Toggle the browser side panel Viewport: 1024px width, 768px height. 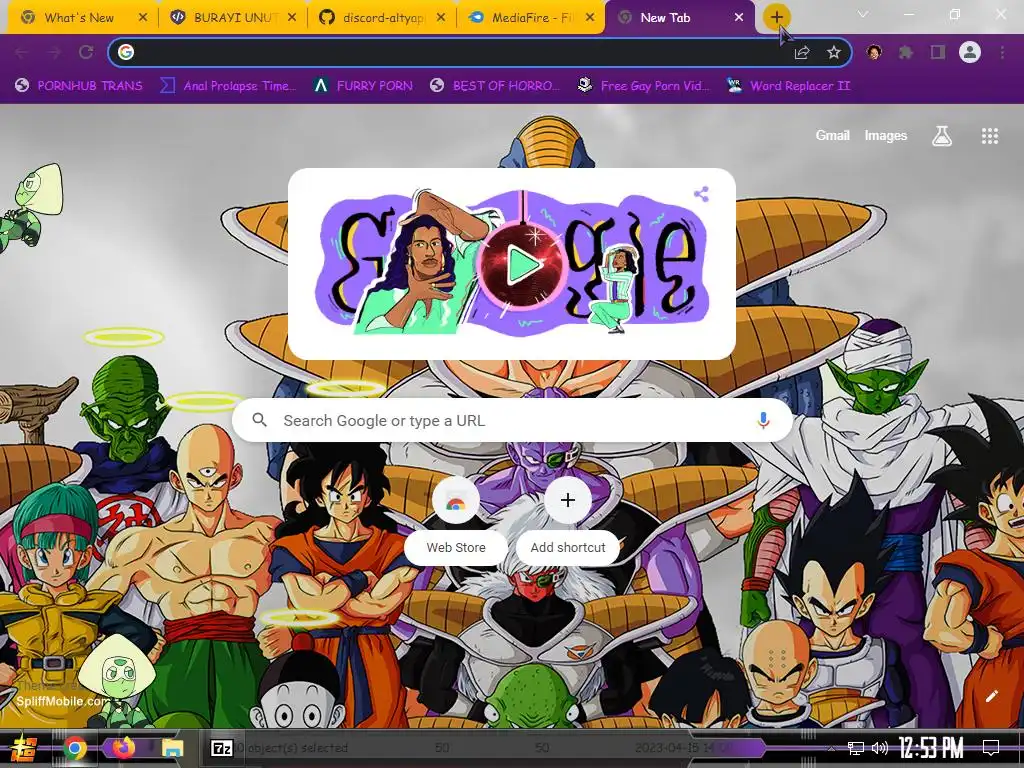click(938, 52)
